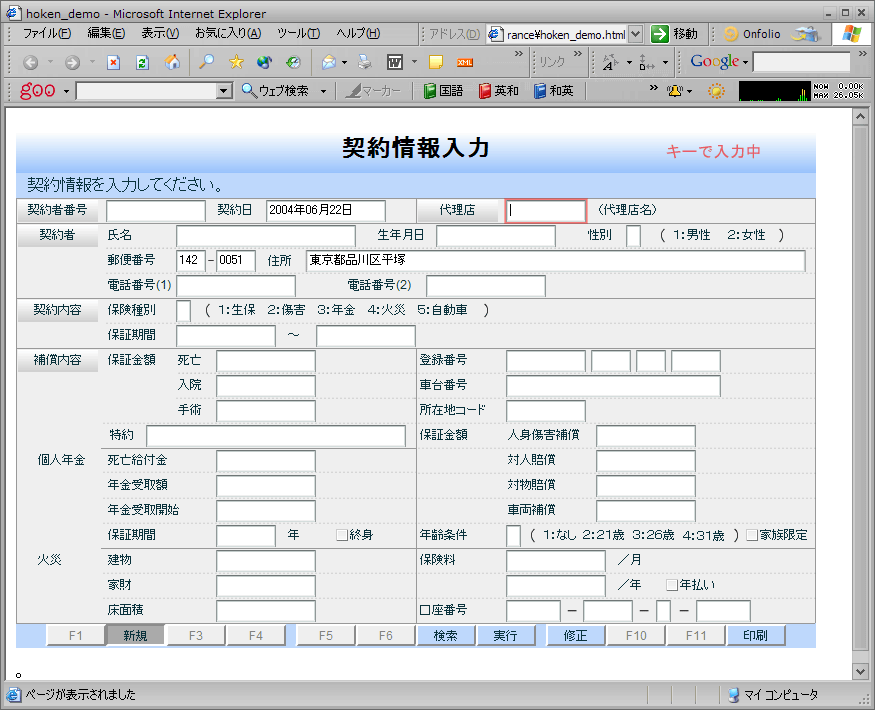Open the Mail dropdown arrow
Screen dimensions: 875x710
pyautogui.click(x=344, y=62)
